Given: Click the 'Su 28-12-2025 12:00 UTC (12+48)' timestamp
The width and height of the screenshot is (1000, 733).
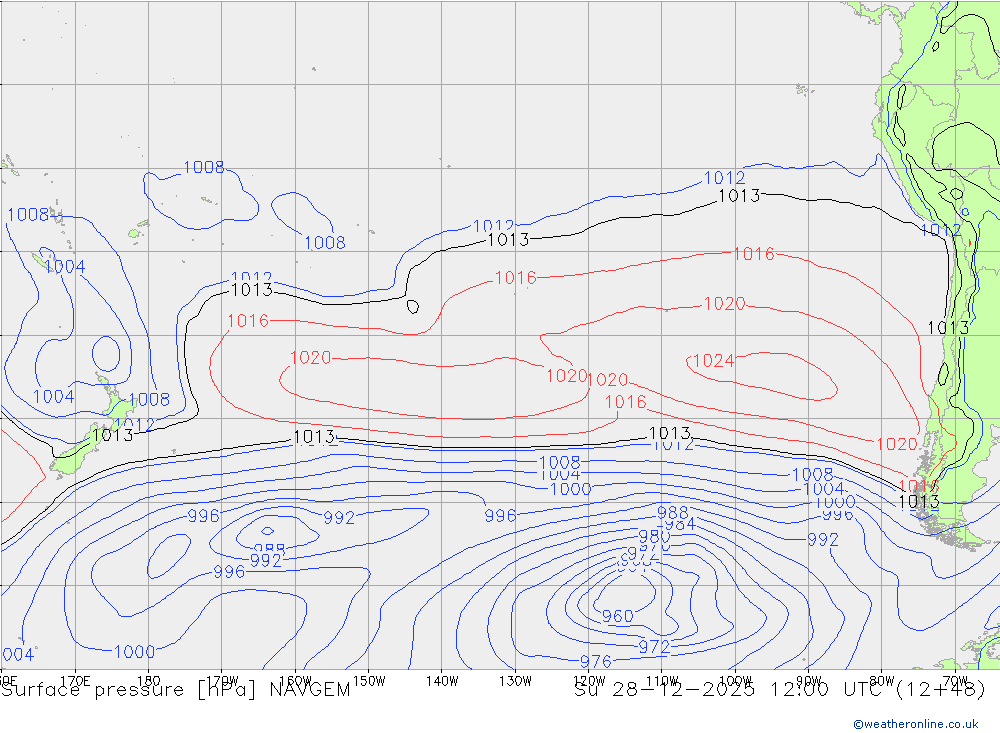Looking at the screenshot, I should (x=780, y=690).
